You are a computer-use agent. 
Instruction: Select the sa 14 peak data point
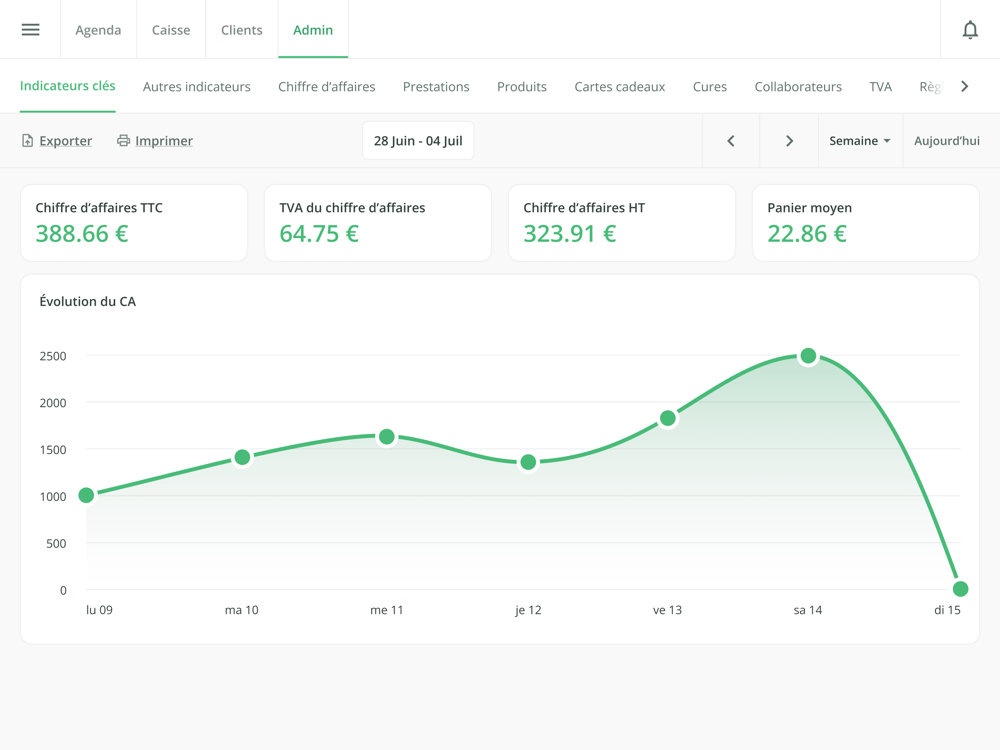[808, 356]
